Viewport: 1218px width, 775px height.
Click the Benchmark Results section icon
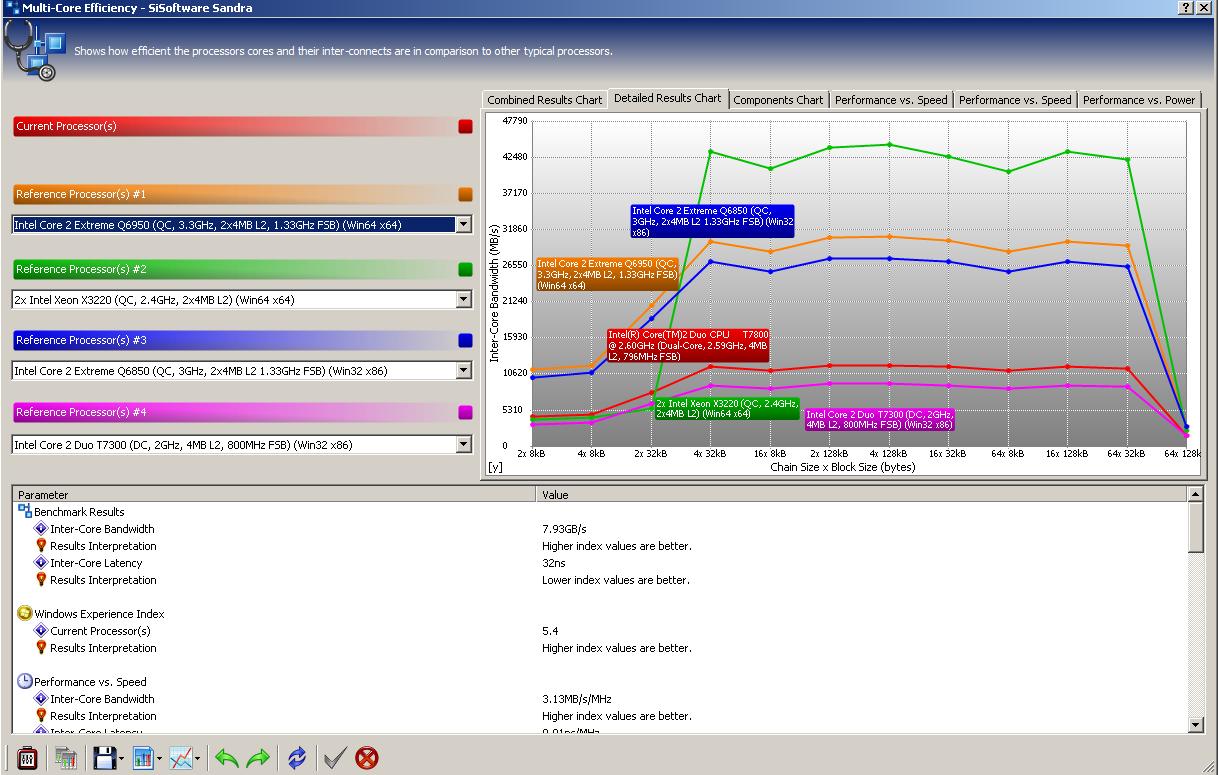[25, 511]
